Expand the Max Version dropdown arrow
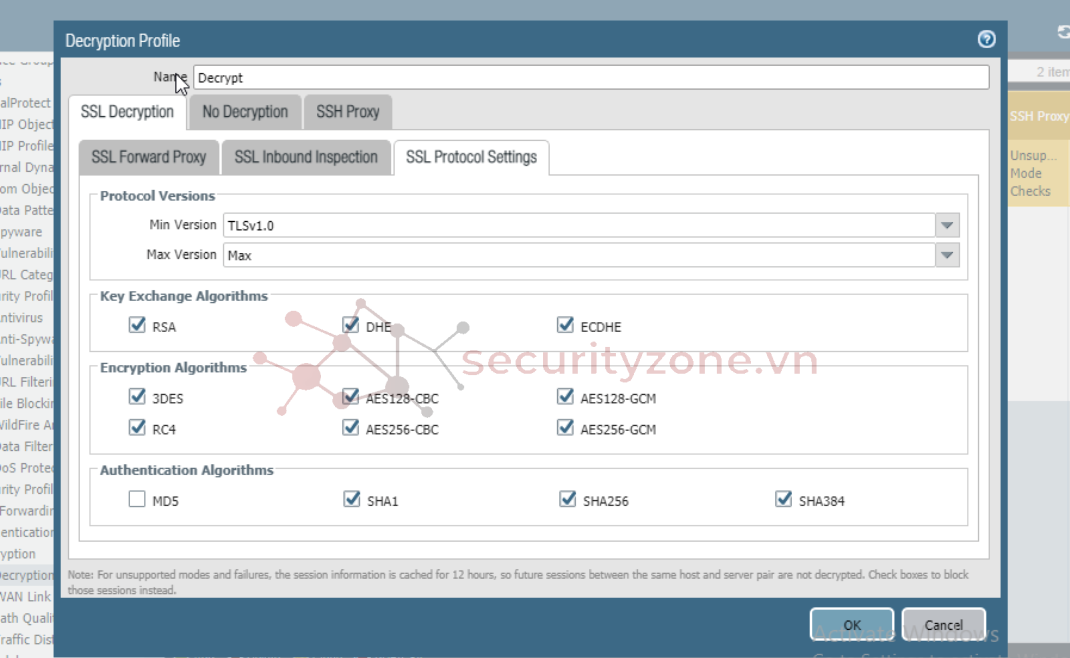1070x658 pixels. (x=947, y=256)
